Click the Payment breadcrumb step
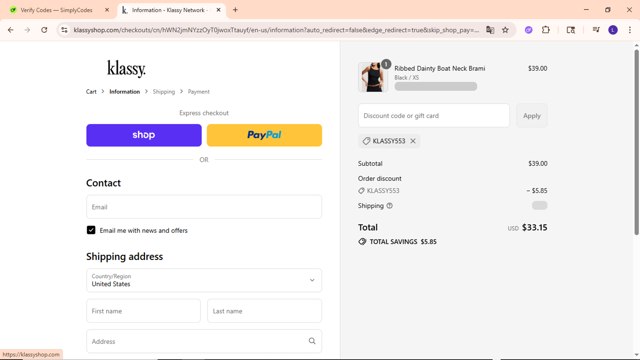640x360 pixels. [199, 91]
